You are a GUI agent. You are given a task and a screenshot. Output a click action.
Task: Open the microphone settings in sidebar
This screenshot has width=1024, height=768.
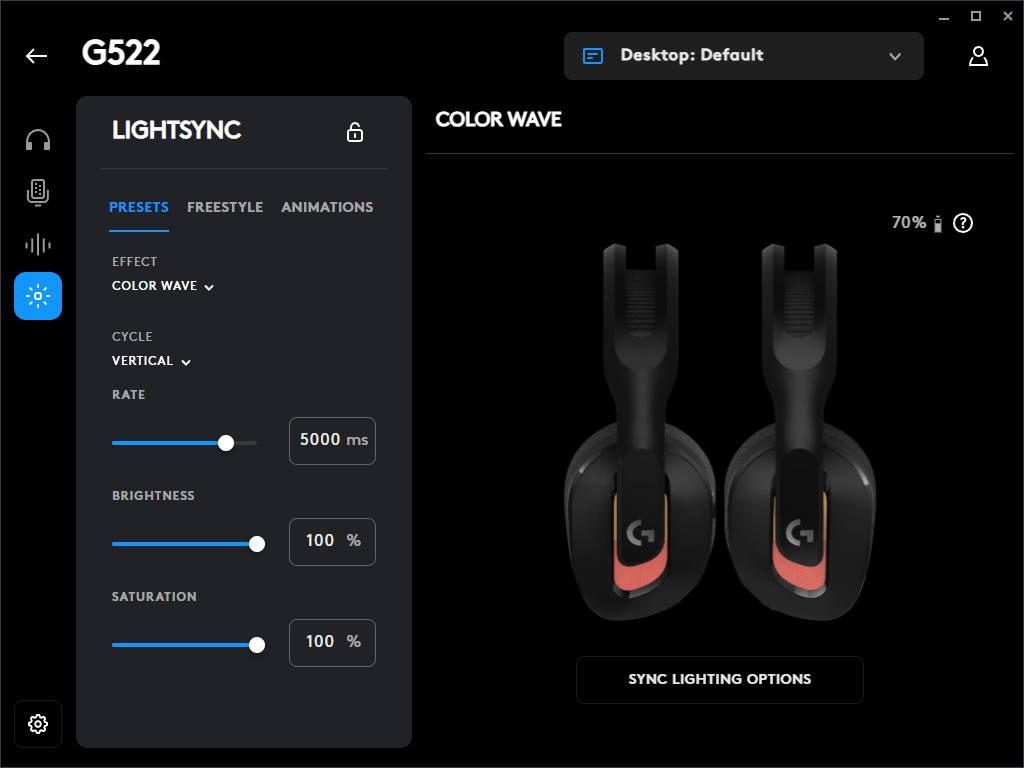pyautogui.click(x=38, y=193)
